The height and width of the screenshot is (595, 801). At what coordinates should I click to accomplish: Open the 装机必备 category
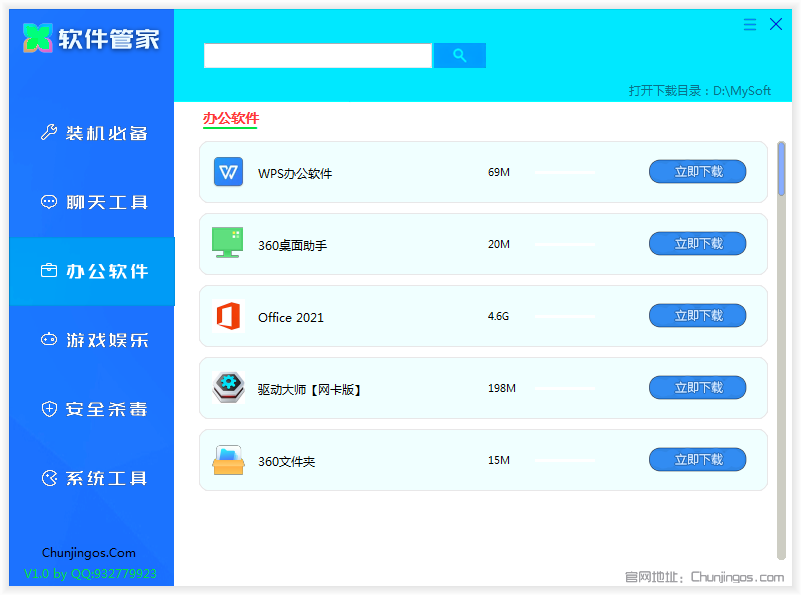click(92, 133)
